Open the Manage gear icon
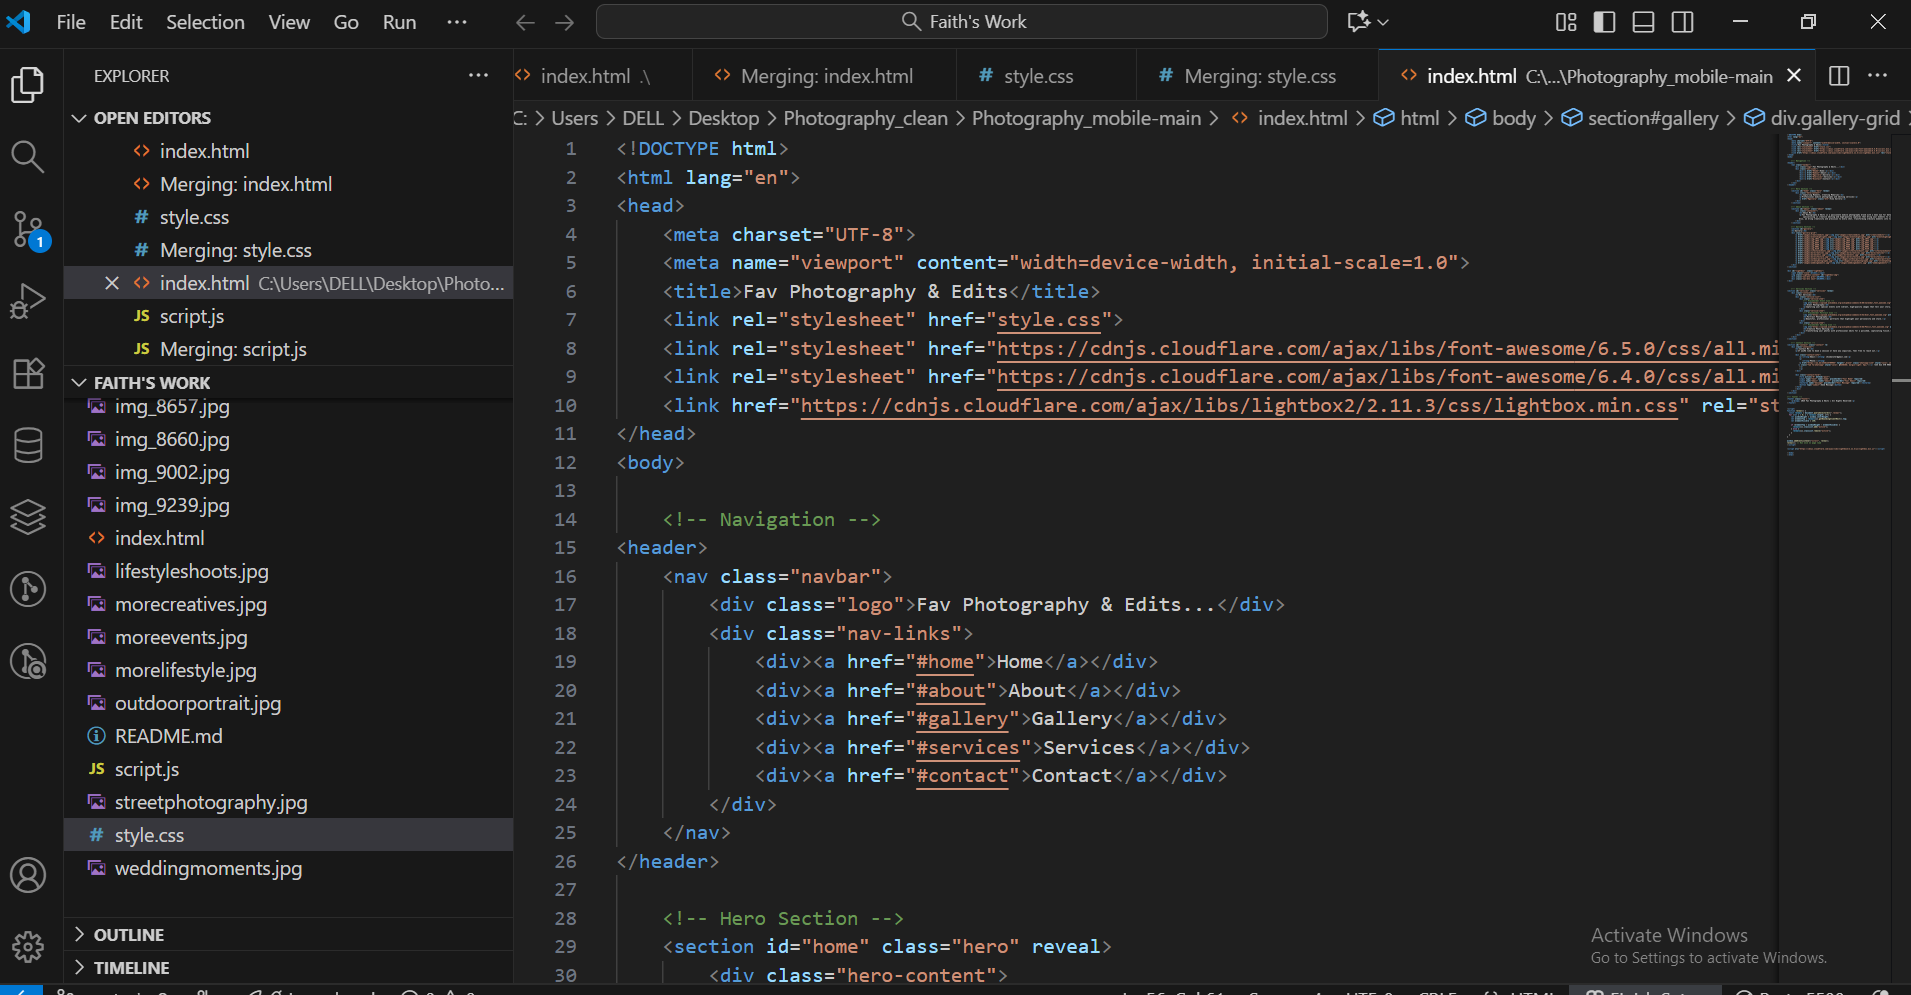This screenshot has width=1911, height=995. click(28, 946)
